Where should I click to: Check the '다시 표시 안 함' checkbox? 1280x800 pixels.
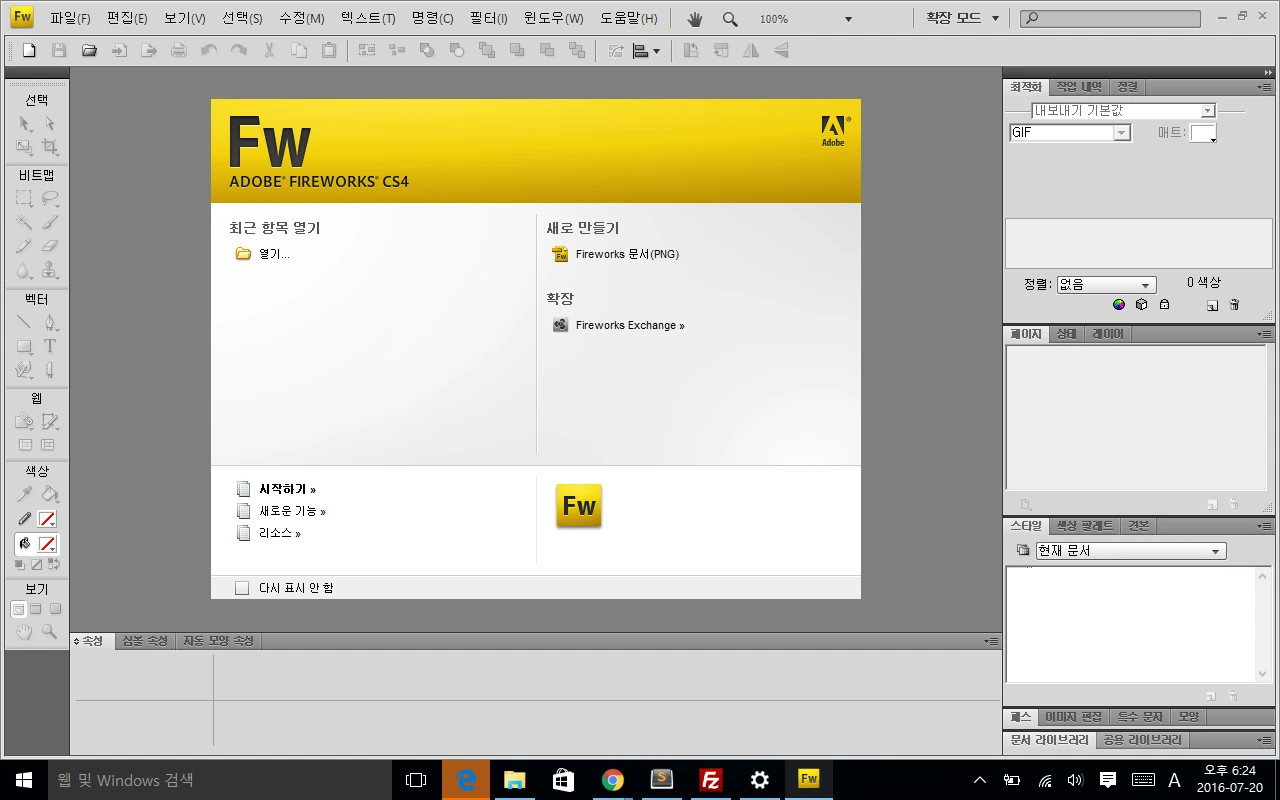click(x=241, y=588)
